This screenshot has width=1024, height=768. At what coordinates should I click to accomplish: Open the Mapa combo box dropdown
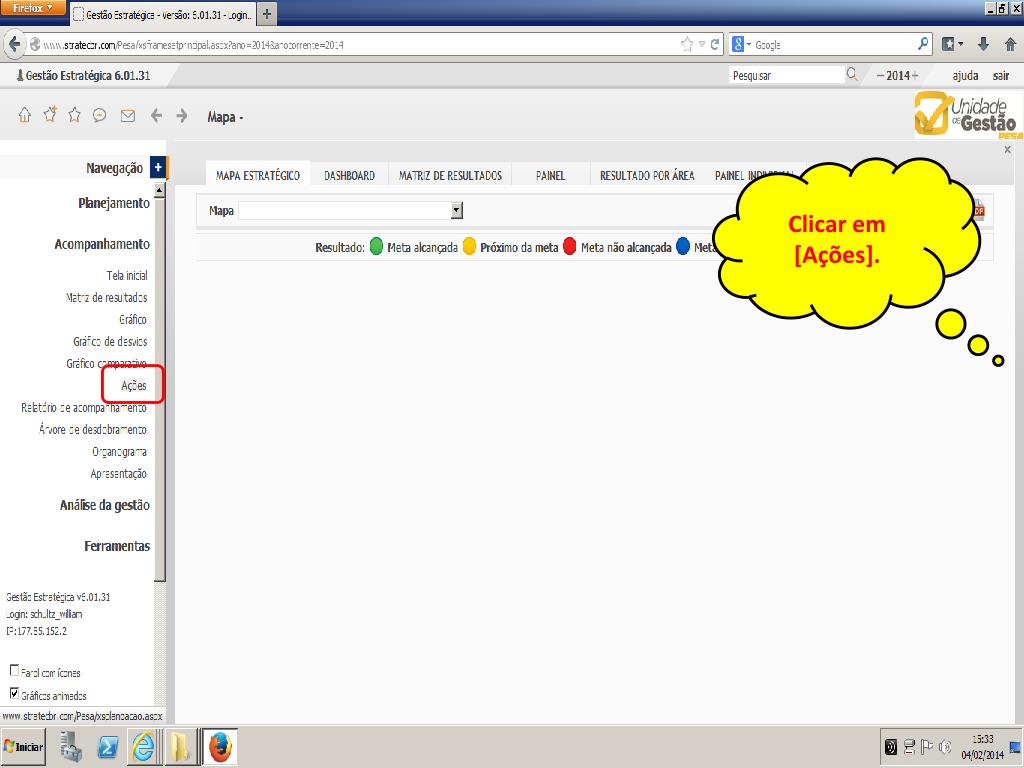tap(457, 210)
